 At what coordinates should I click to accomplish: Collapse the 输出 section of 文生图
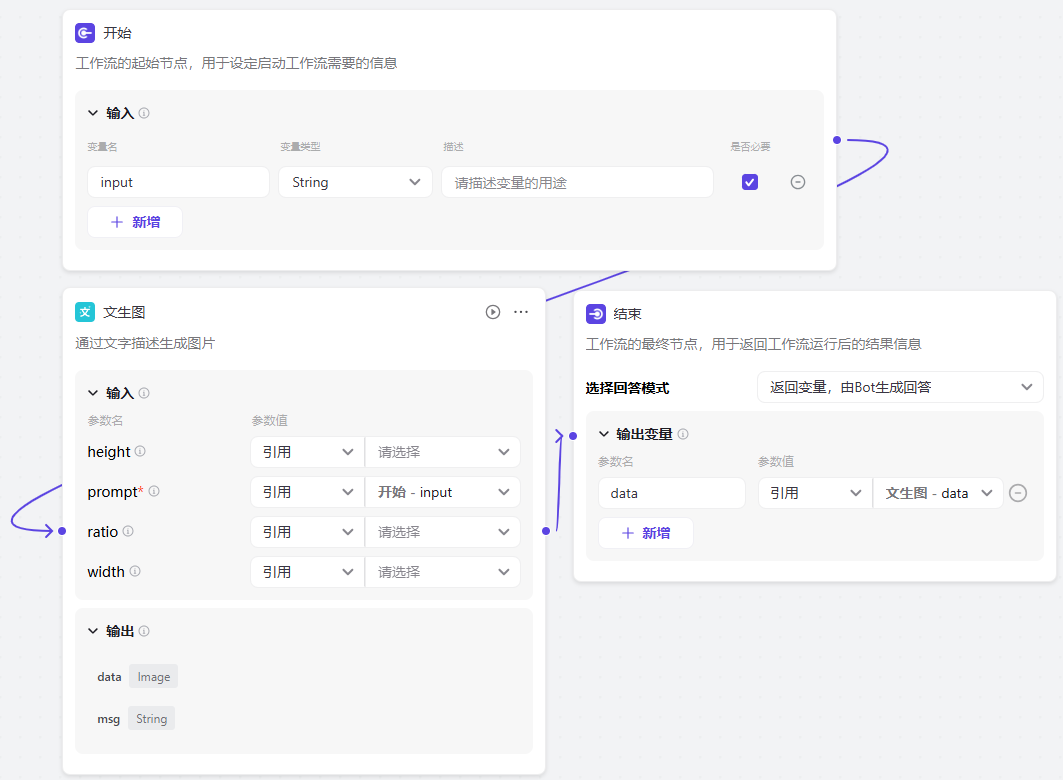[x=93, y=631]
